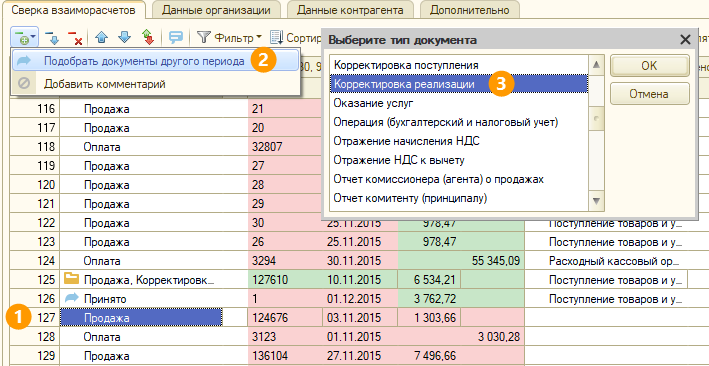
Task: Switch to Данные контрагента tab
Action: tap(350, 10)
